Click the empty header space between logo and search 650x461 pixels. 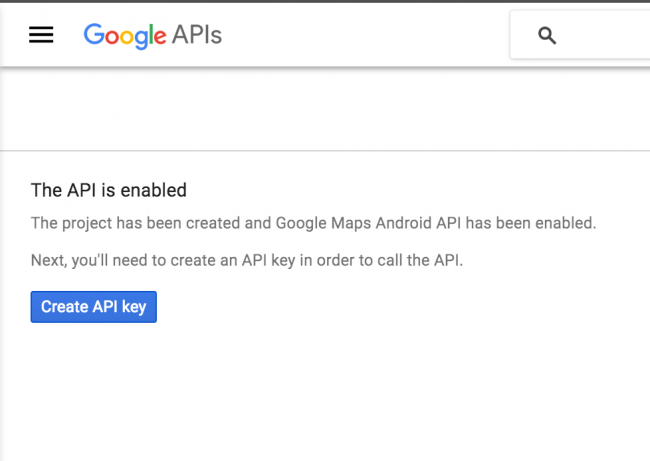pos(365,35)
